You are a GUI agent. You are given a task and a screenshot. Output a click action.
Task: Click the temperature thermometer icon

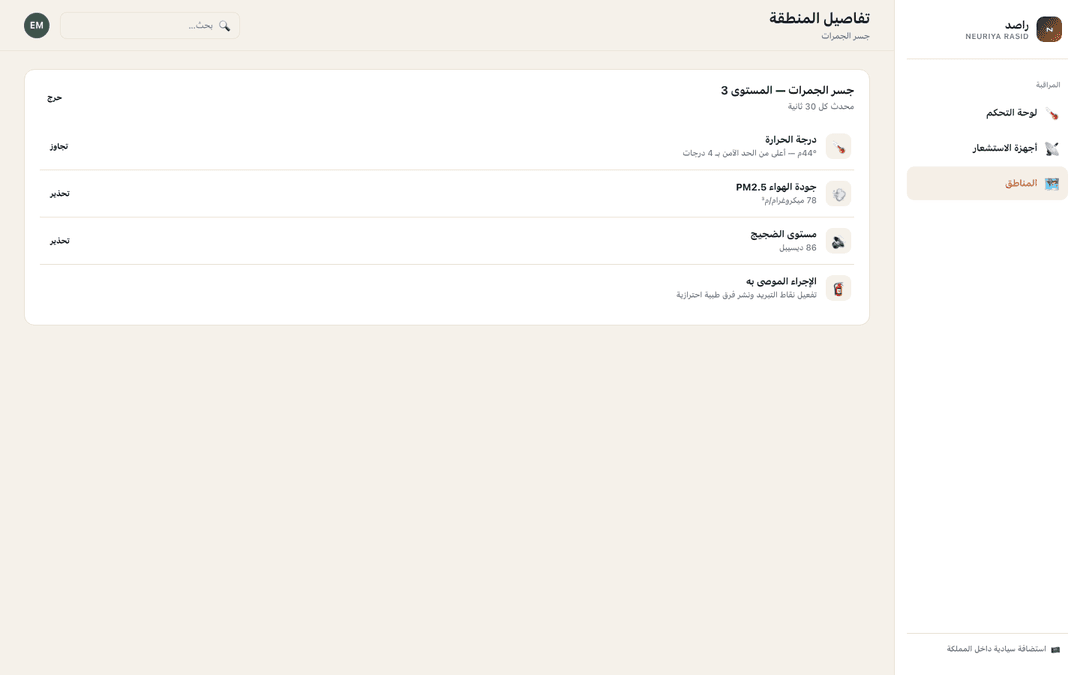point(838,147)
